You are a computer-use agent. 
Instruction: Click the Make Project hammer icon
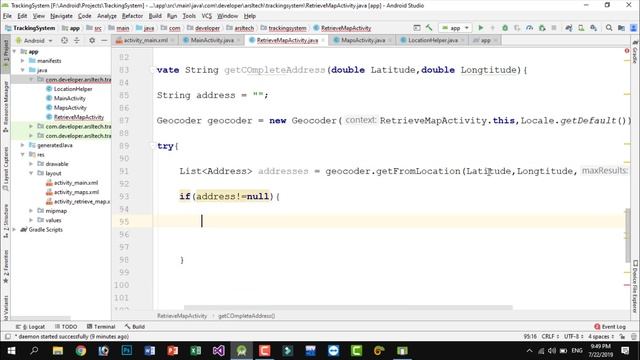point(429,28)
